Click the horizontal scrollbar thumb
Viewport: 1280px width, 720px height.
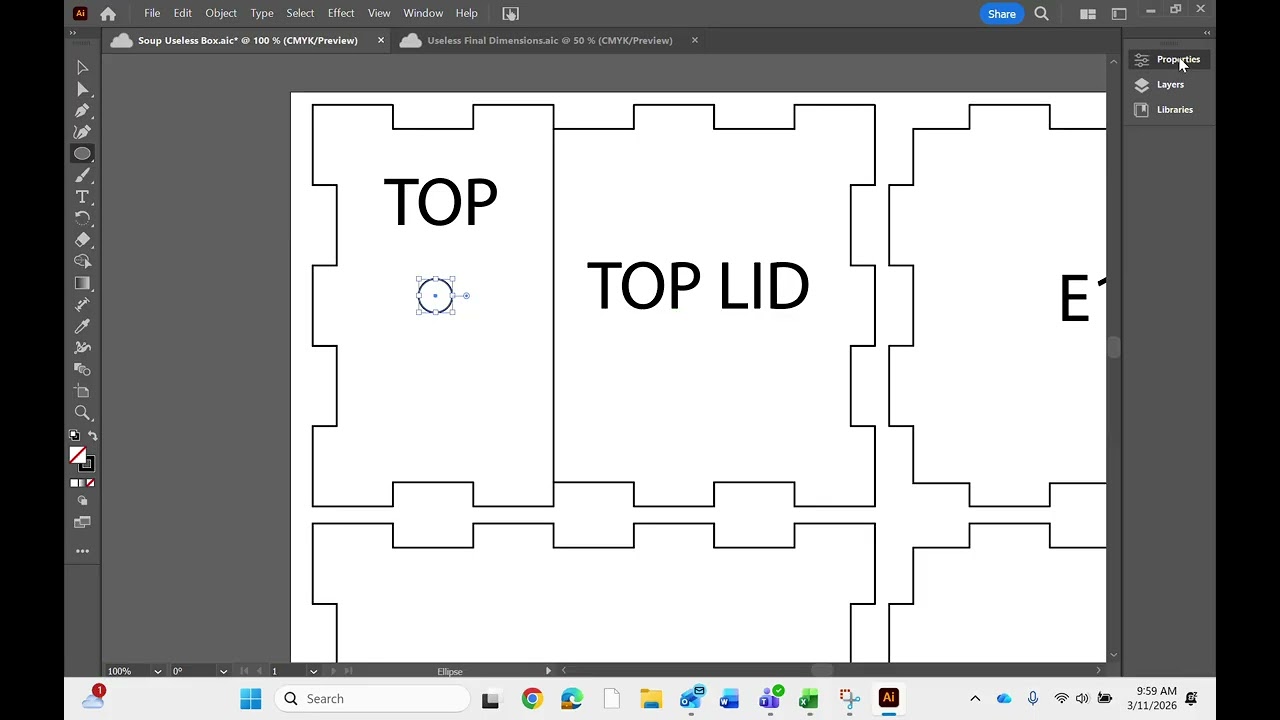pos(822,671)
